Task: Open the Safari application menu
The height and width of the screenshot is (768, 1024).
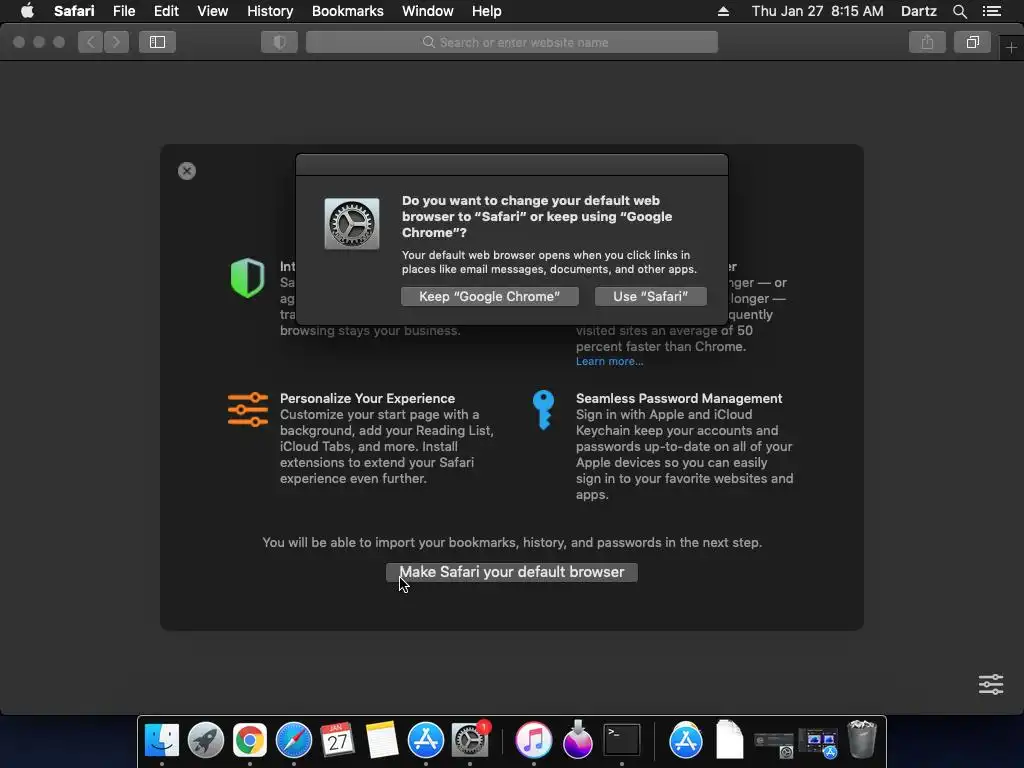Action: 74,11
